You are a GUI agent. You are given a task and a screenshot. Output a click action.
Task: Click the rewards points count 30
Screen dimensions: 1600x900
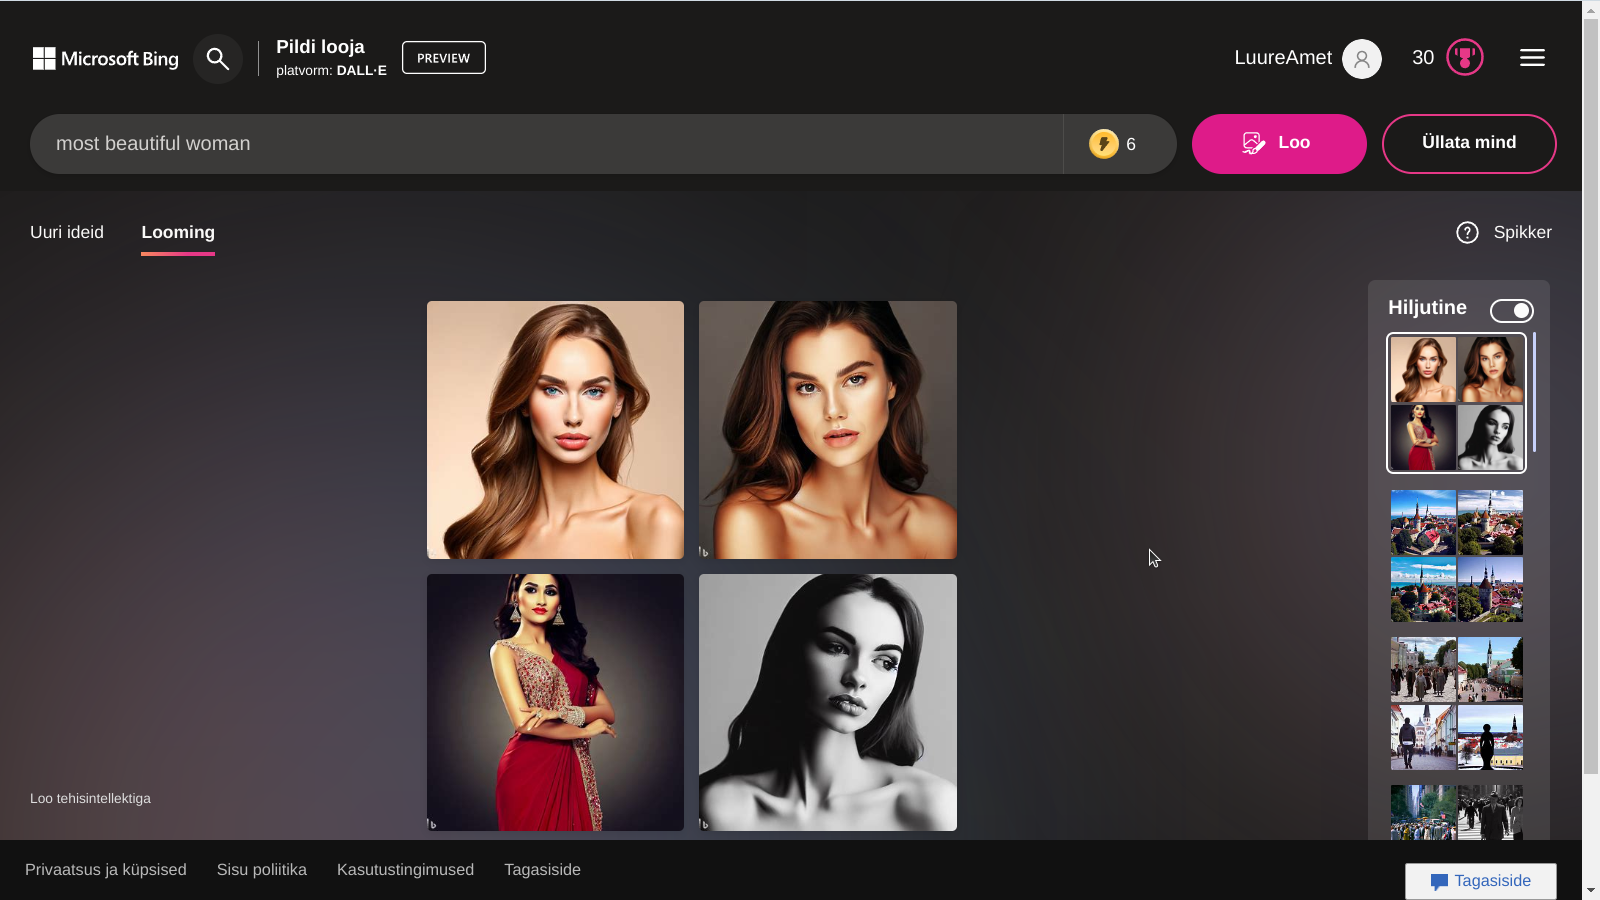click(x=1423, y=58)
